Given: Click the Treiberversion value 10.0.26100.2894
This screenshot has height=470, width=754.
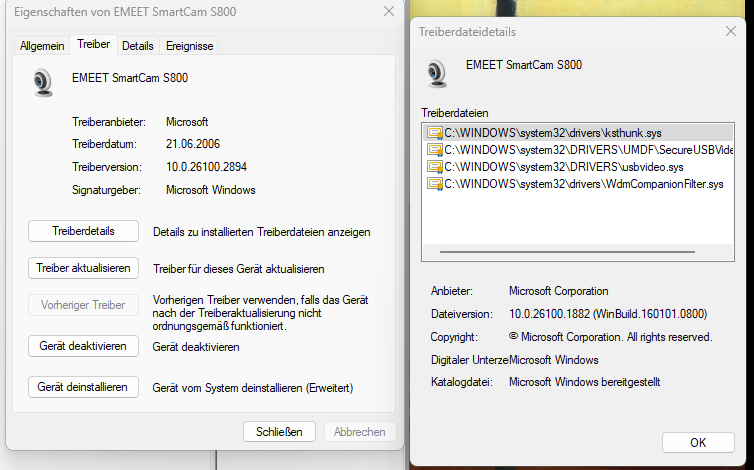Looking at the screenshot, I should (x=206, y=167).
